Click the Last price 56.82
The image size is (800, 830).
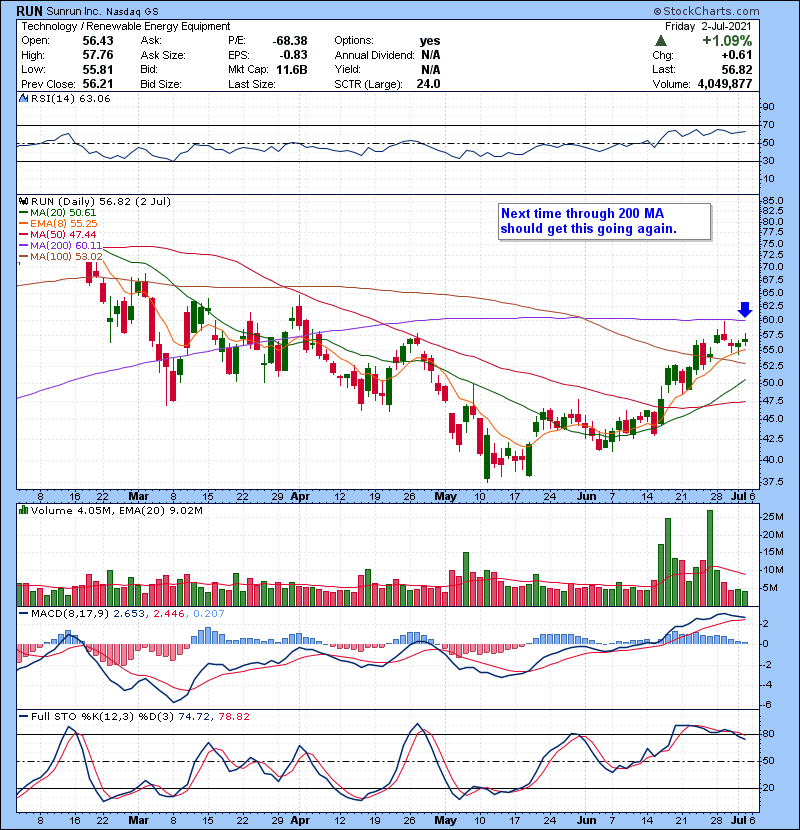coord(738,69)
